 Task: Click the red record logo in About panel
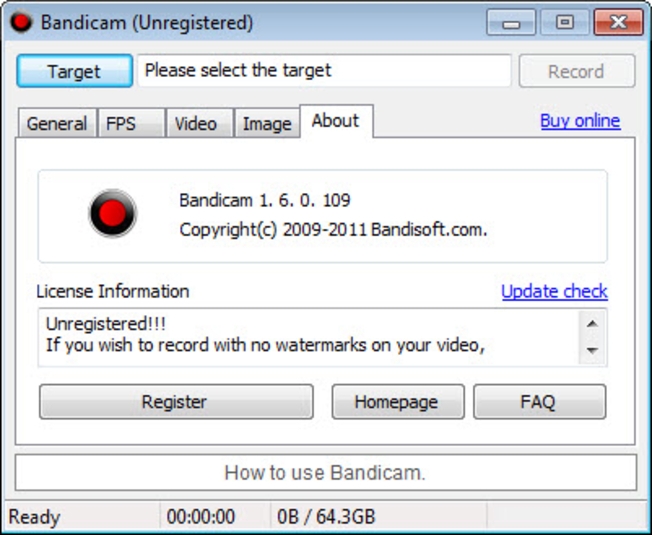[x=112, y=215]
